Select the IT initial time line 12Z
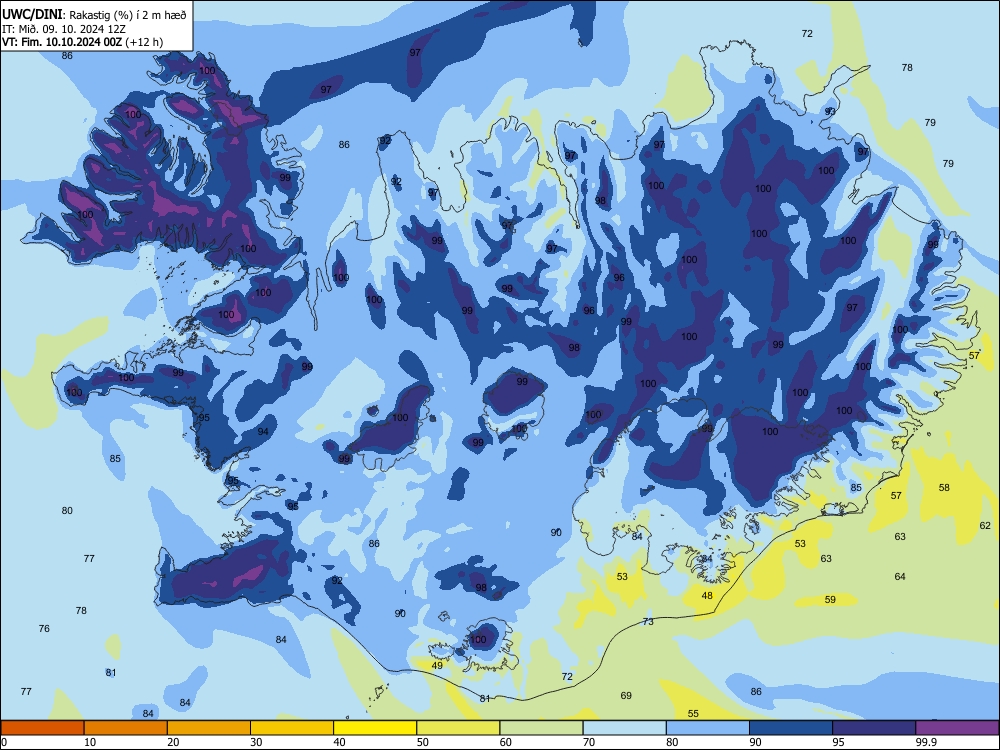The width and height of the screenshot is (1000, 750). coord(64,29)
